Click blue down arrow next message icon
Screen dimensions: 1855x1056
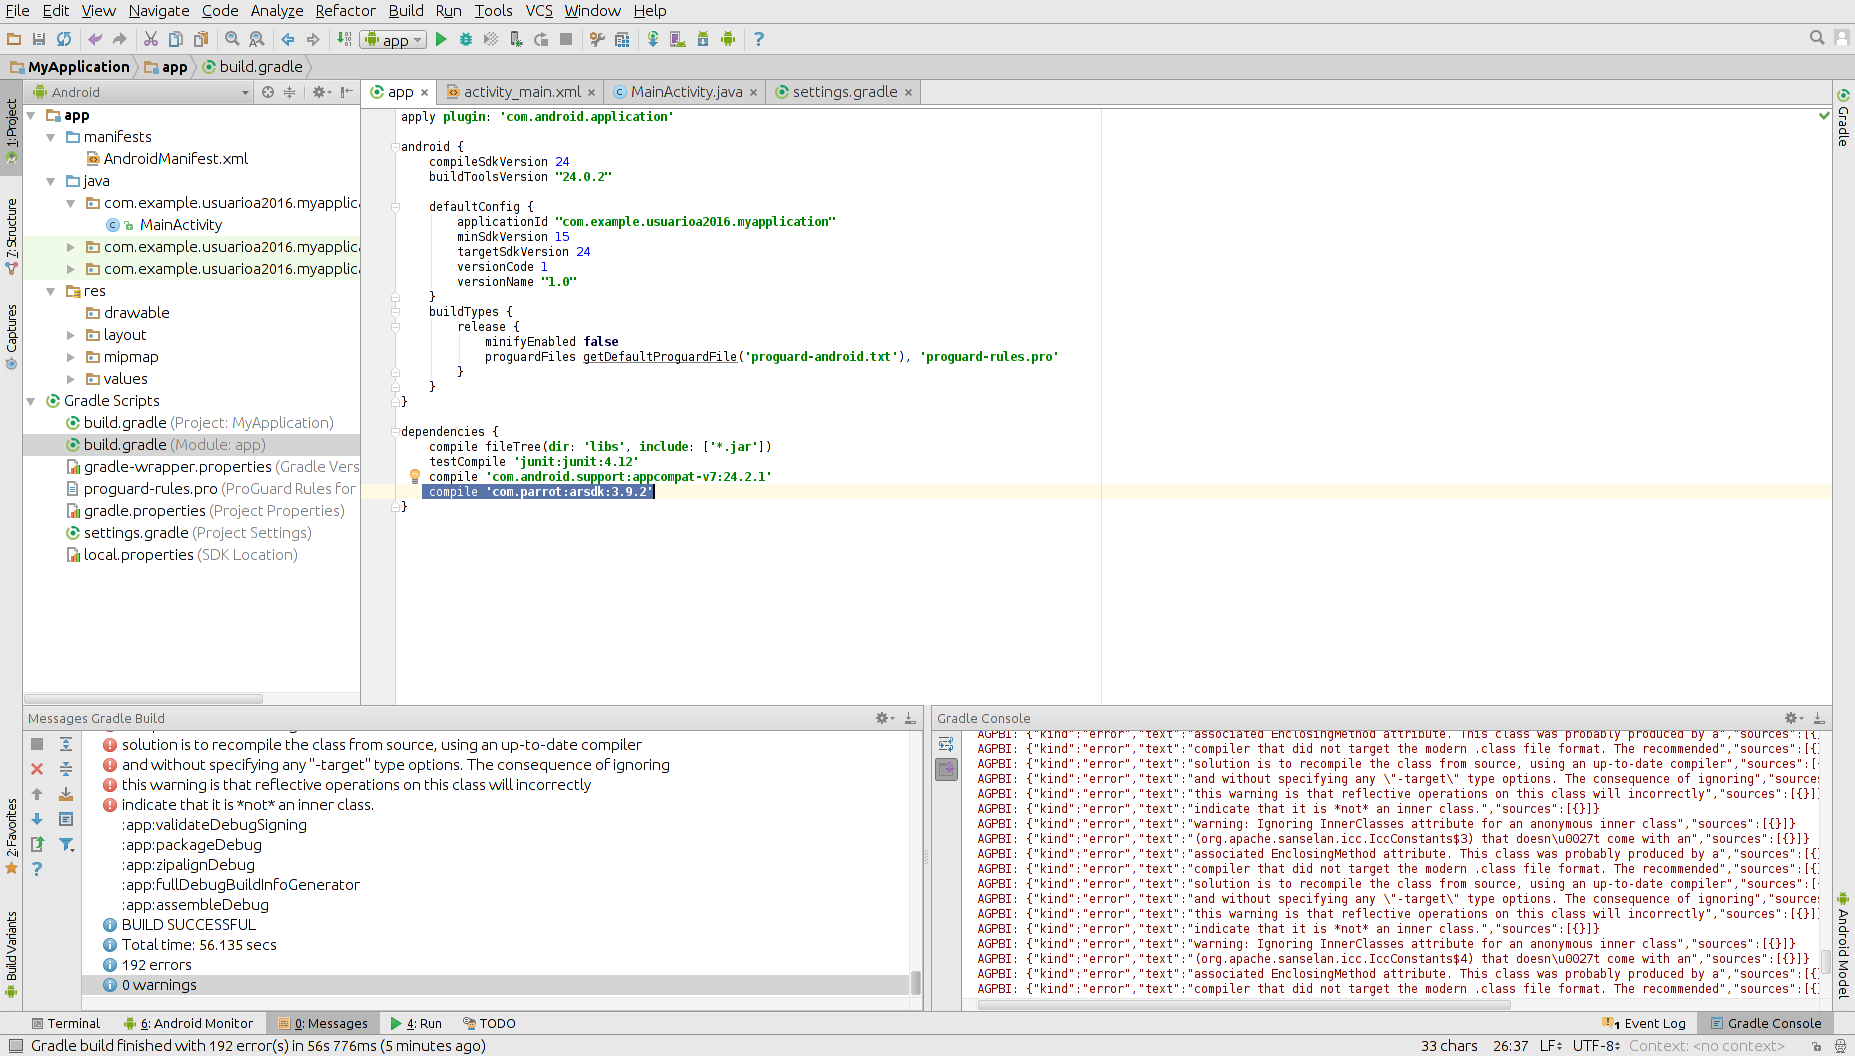point(37,819)
